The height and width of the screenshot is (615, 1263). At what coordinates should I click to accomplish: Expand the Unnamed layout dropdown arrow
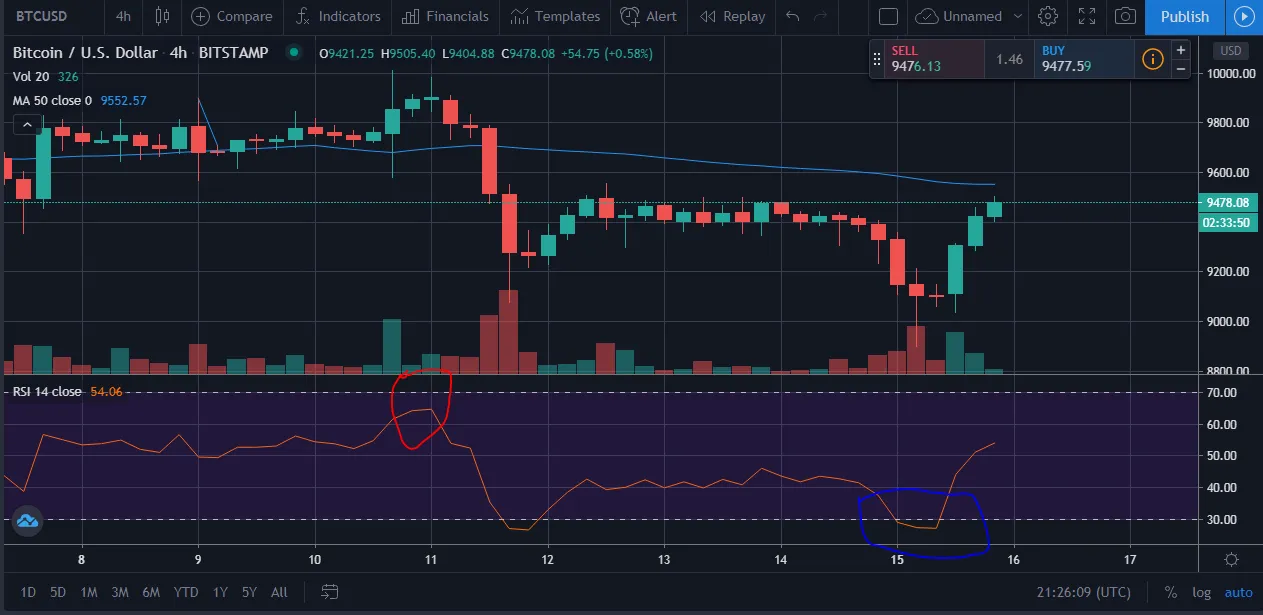point(1018,16)
